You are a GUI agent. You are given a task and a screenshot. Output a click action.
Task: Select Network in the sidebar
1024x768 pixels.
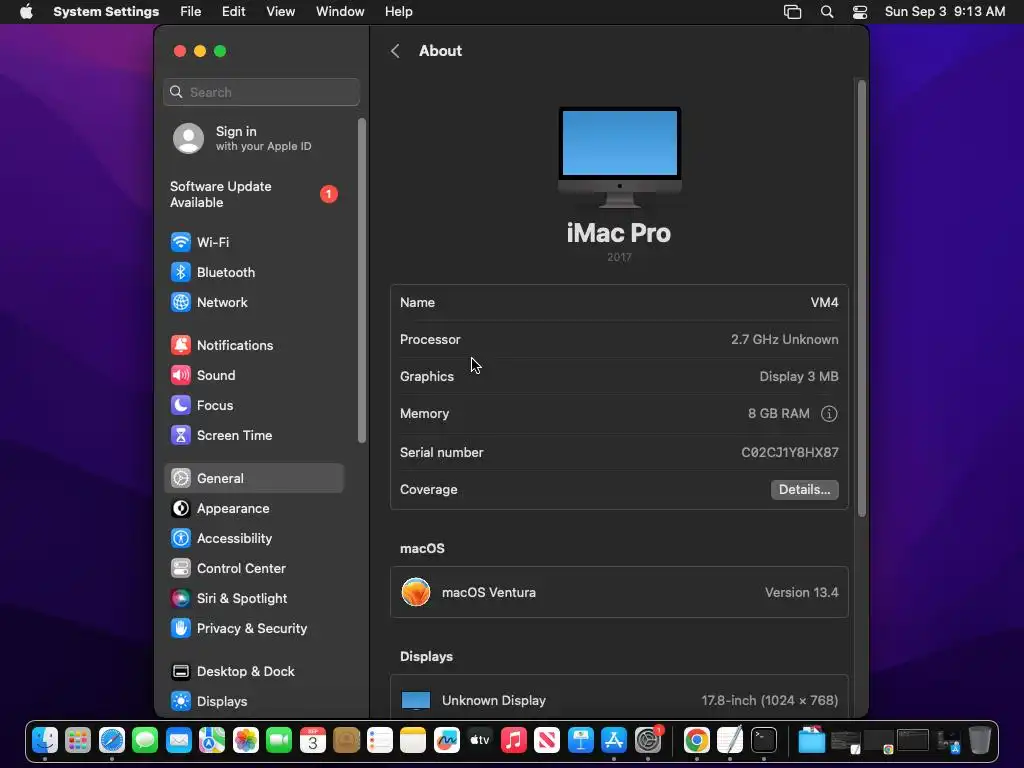[253, 302]
